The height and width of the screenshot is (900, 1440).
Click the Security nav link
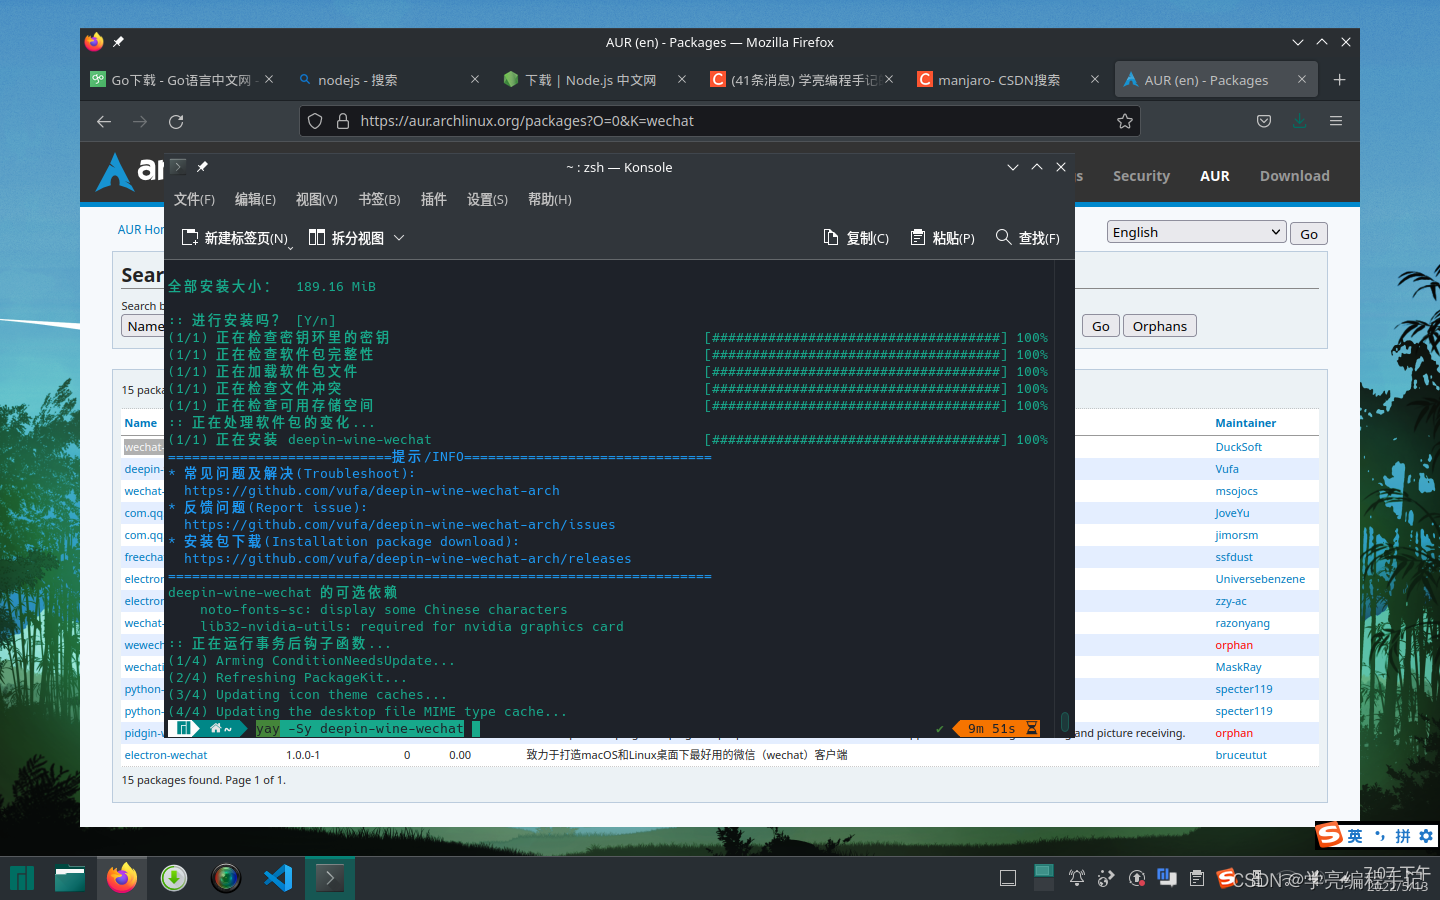(1141, 176)
